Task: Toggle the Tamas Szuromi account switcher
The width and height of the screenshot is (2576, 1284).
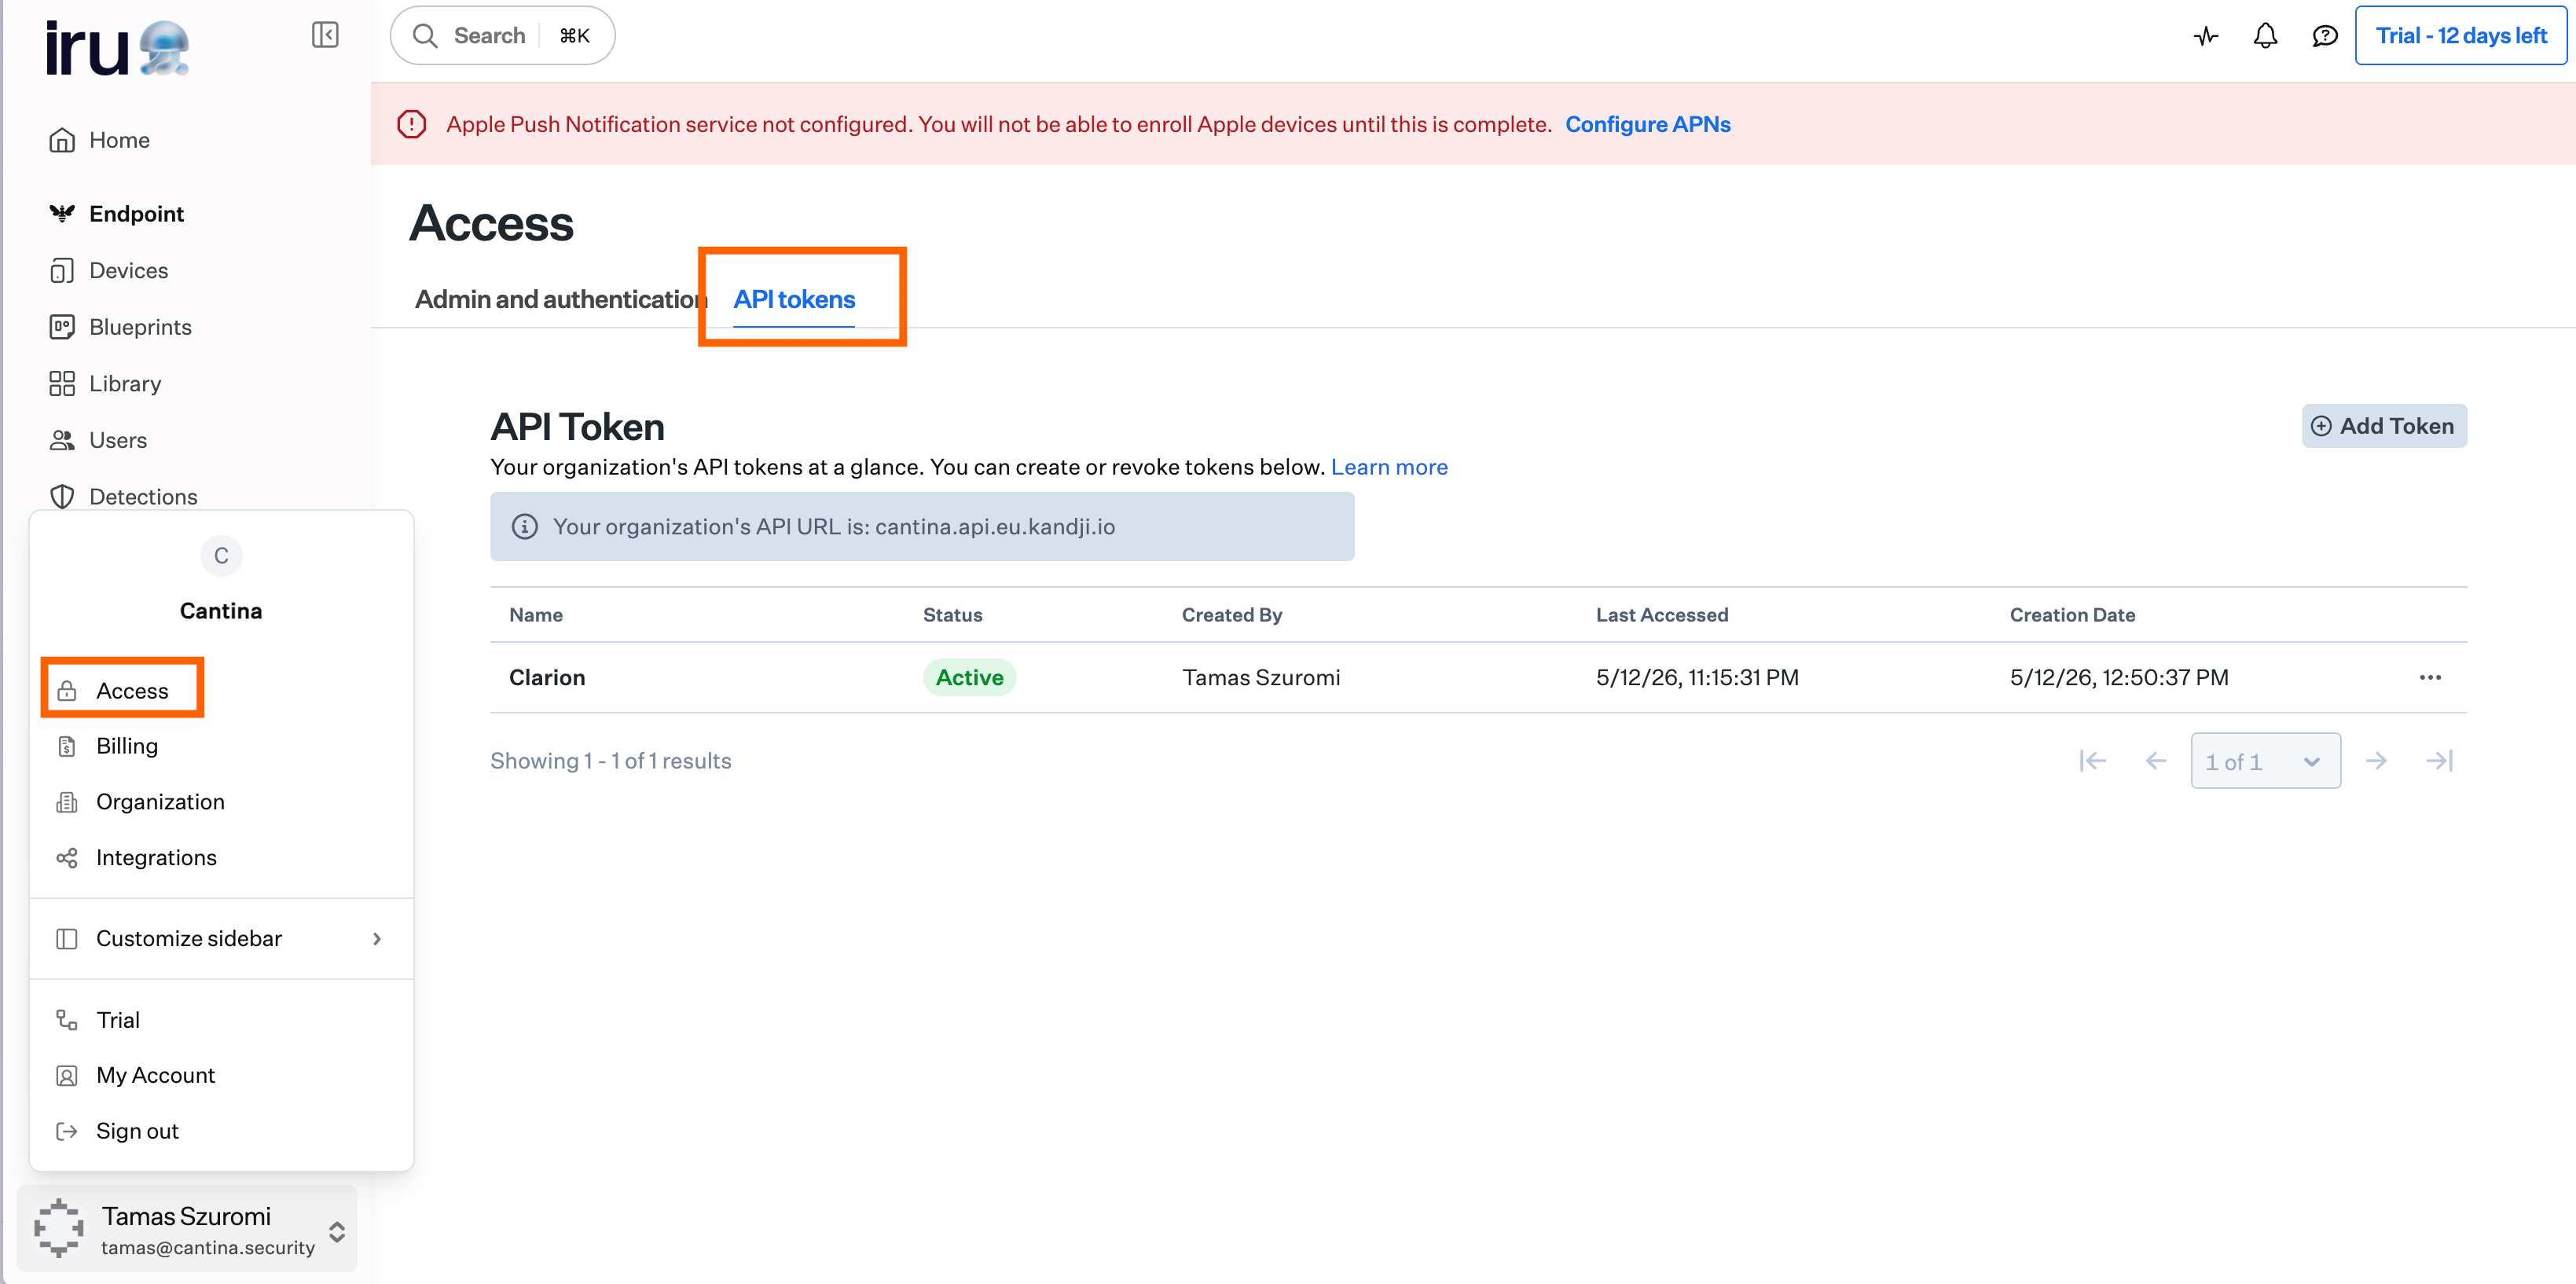Action: coord(187,1229)
